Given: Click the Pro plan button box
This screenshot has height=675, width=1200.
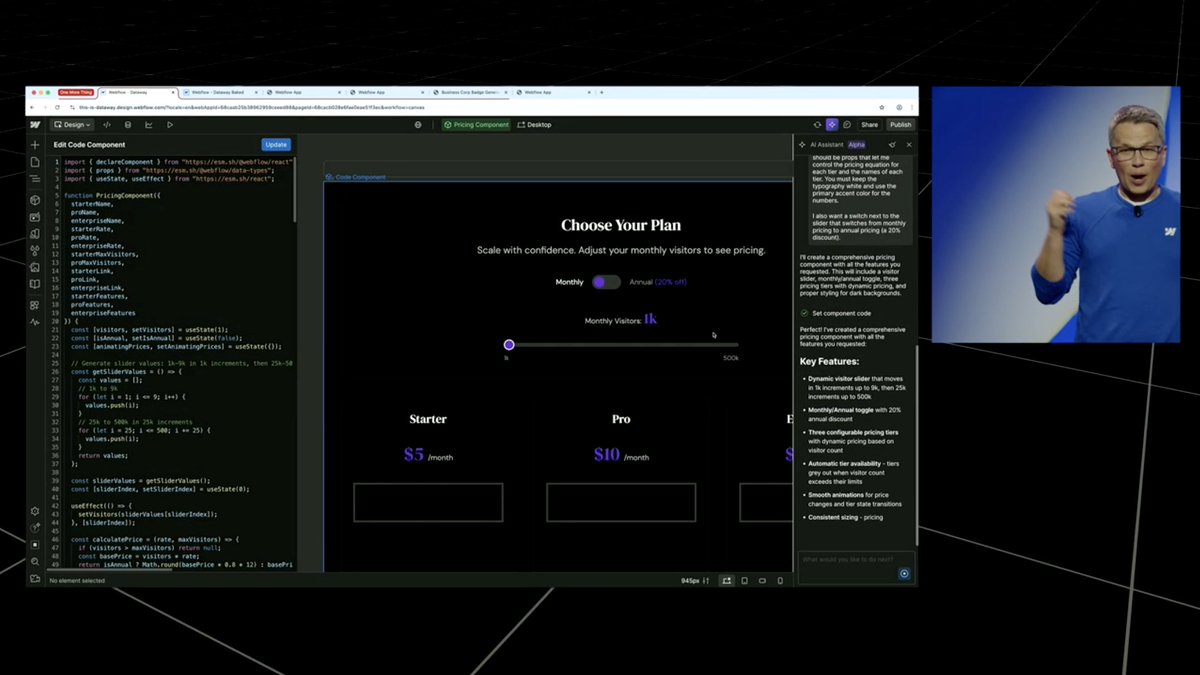Looking at the screenshot, I should coord(621,502).
